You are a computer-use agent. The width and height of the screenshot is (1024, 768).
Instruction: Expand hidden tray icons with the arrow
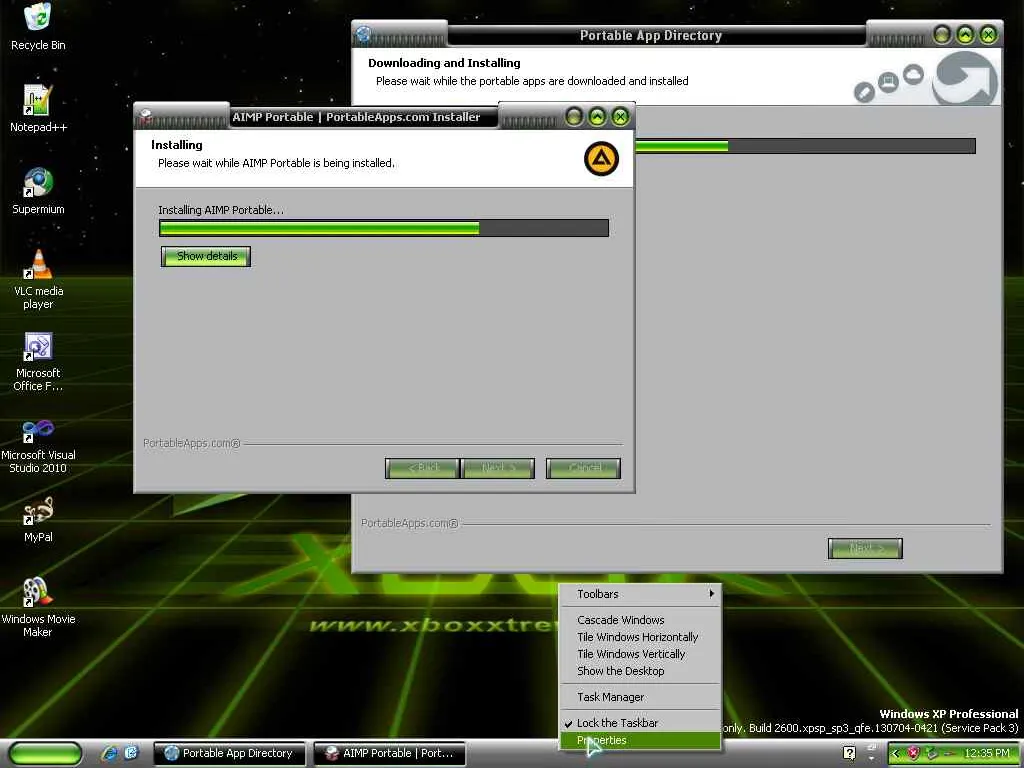click(897, 754)
